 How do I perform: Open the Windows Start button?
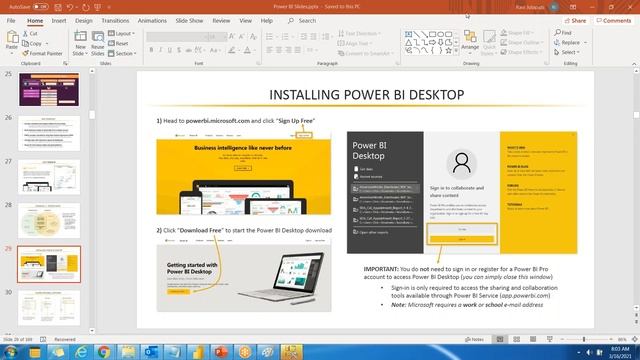(11, 352)
